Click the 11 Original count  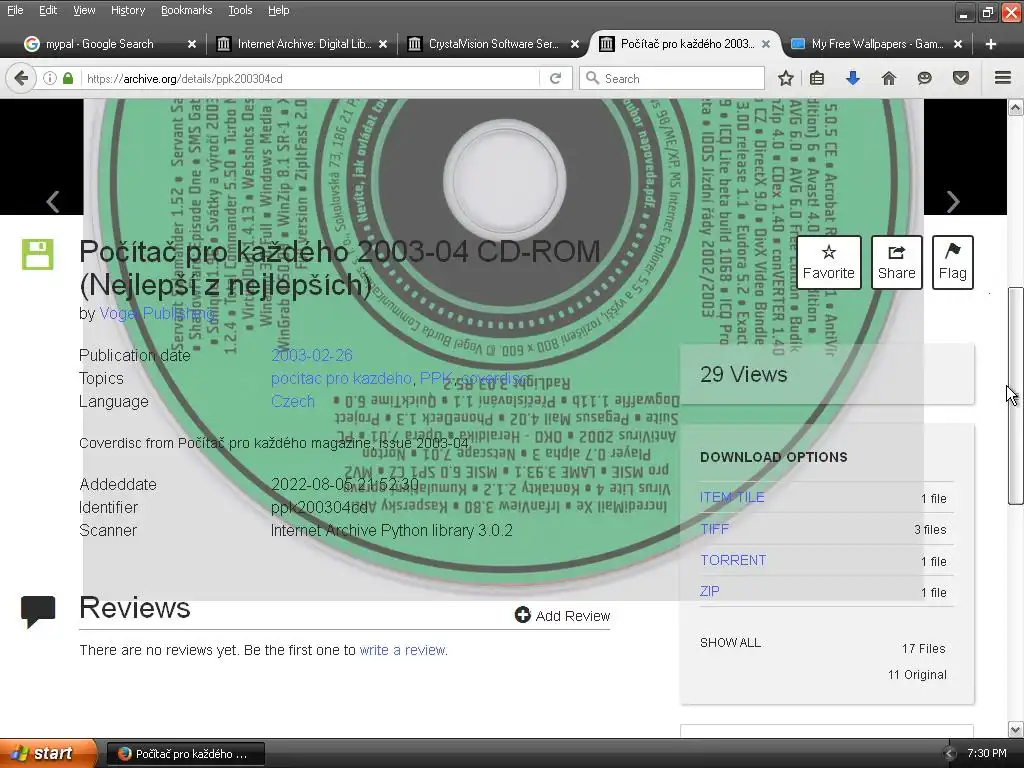point(917,675)
